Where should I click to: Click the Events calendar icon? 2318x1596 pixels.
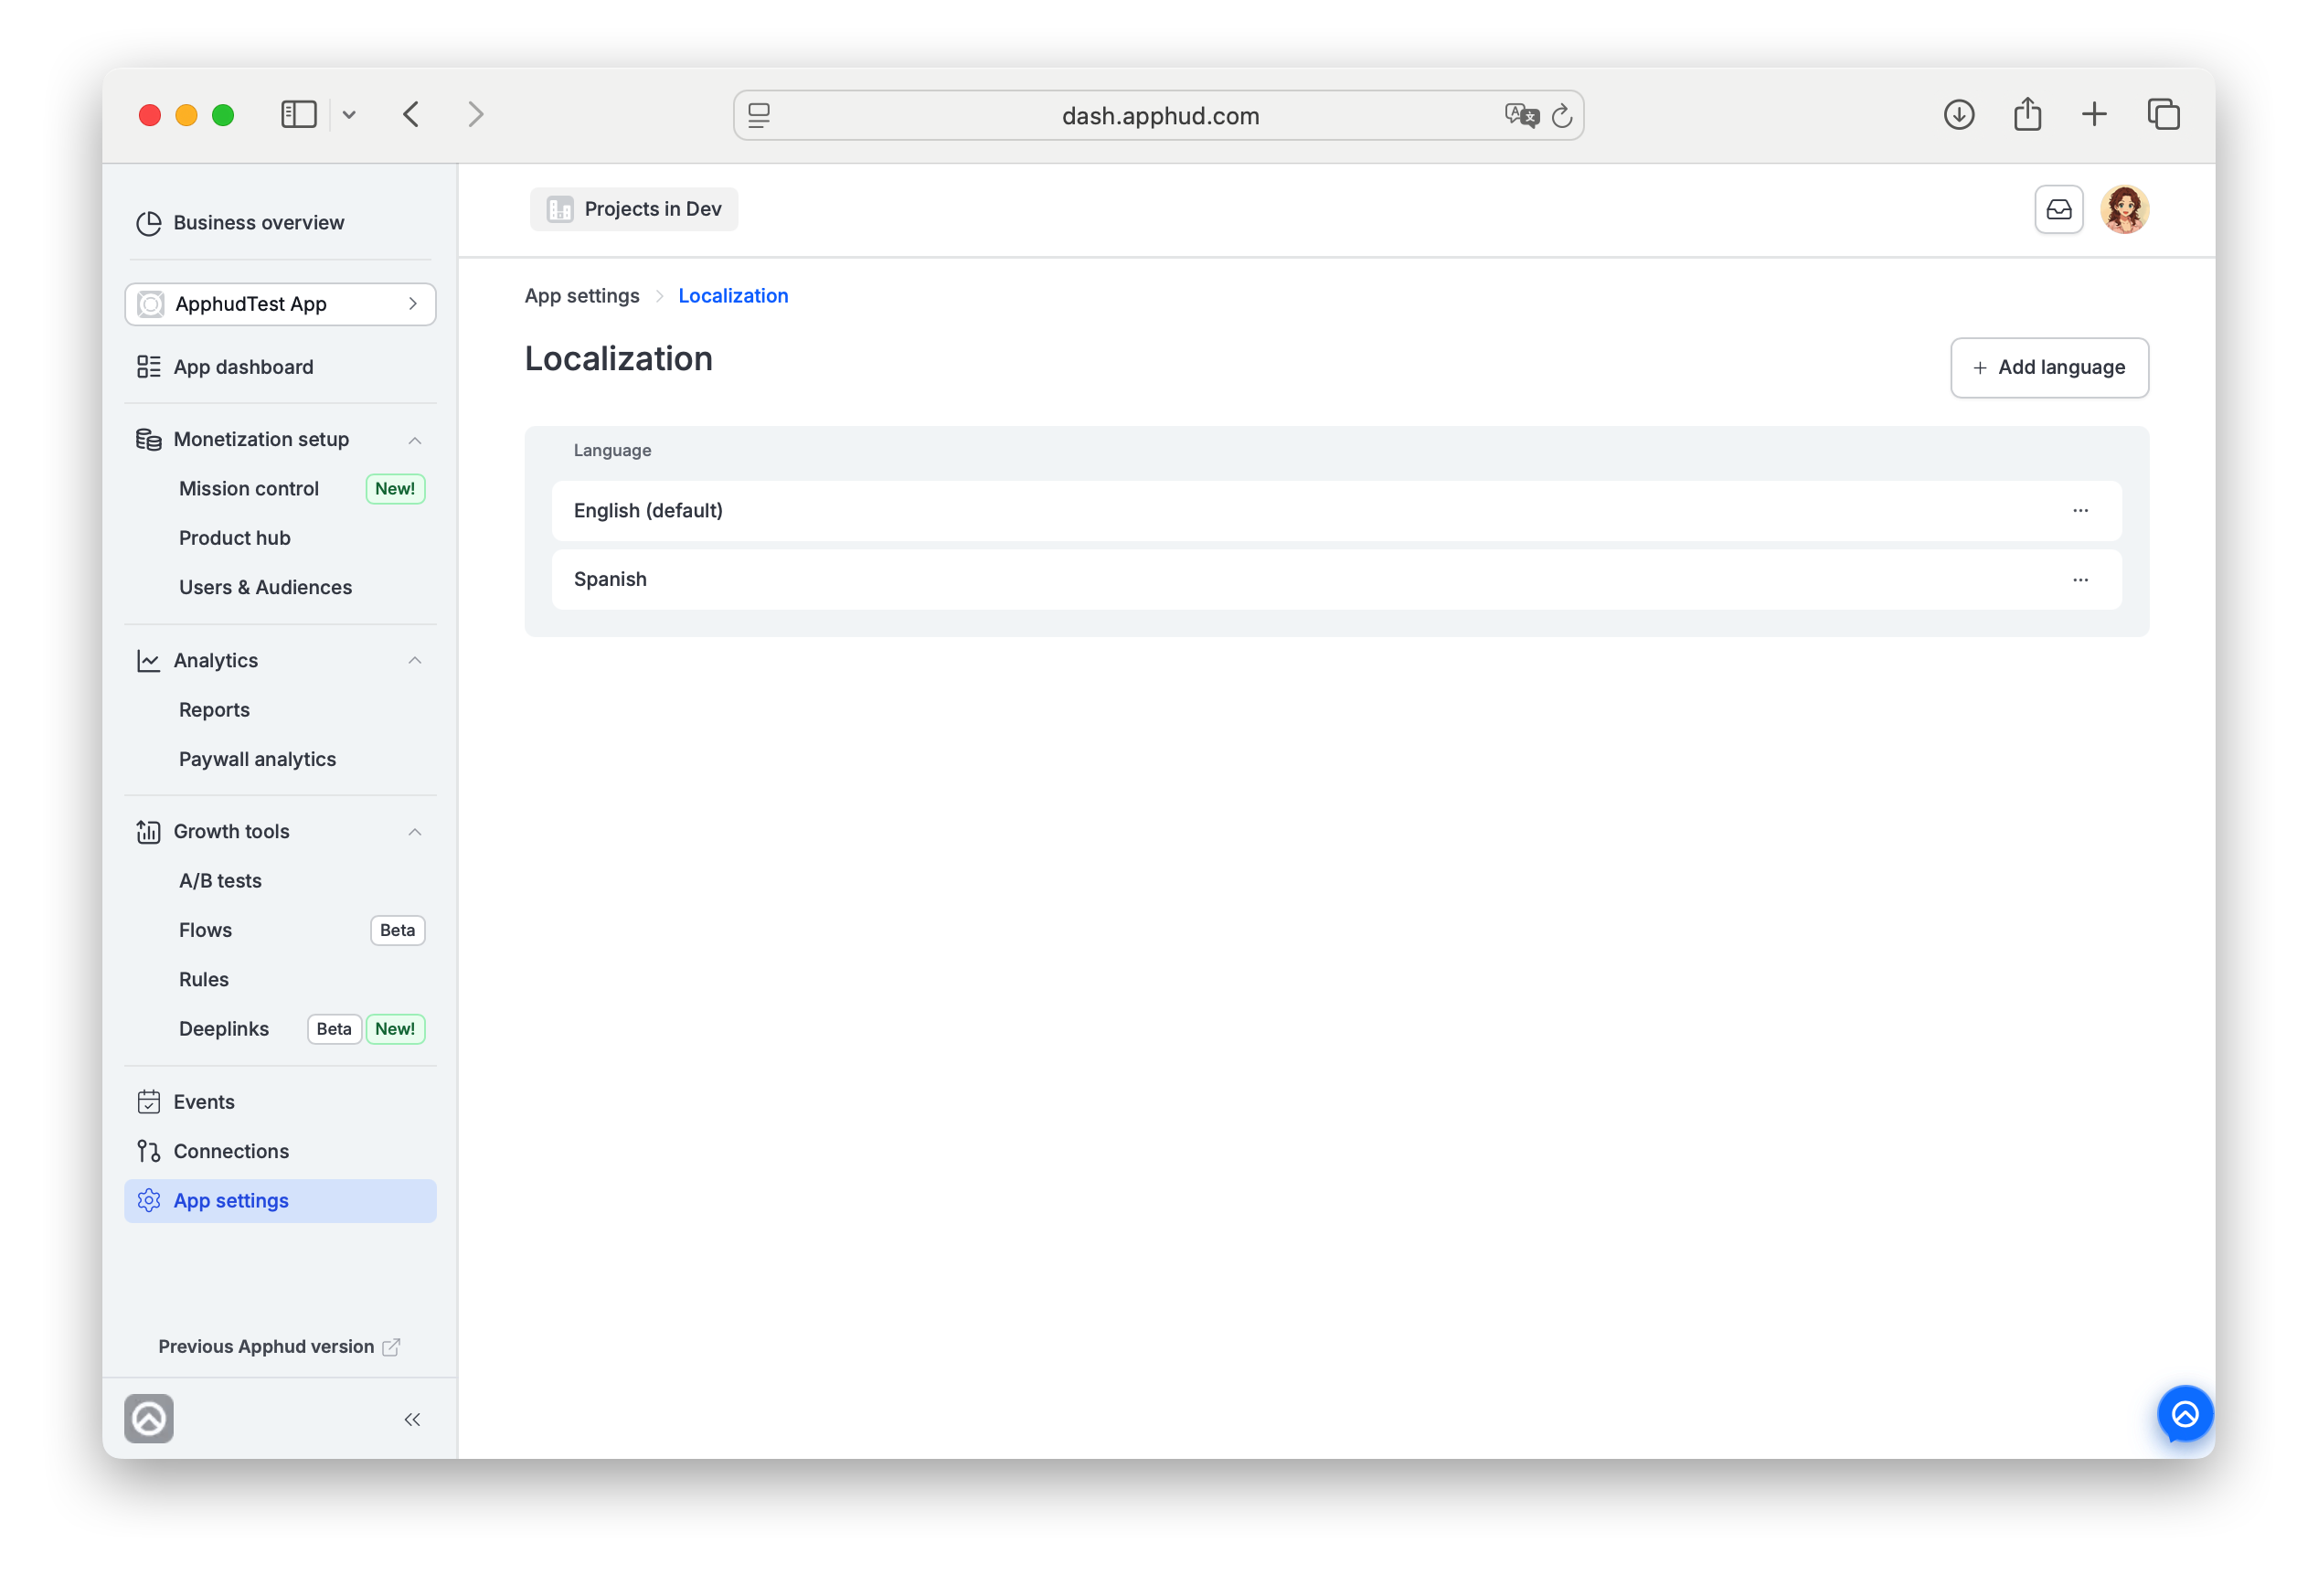[x=149, y=1102]
